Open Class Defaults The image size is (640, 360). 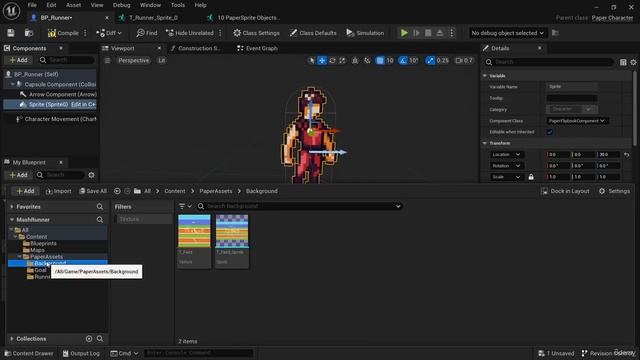[313, 33]
